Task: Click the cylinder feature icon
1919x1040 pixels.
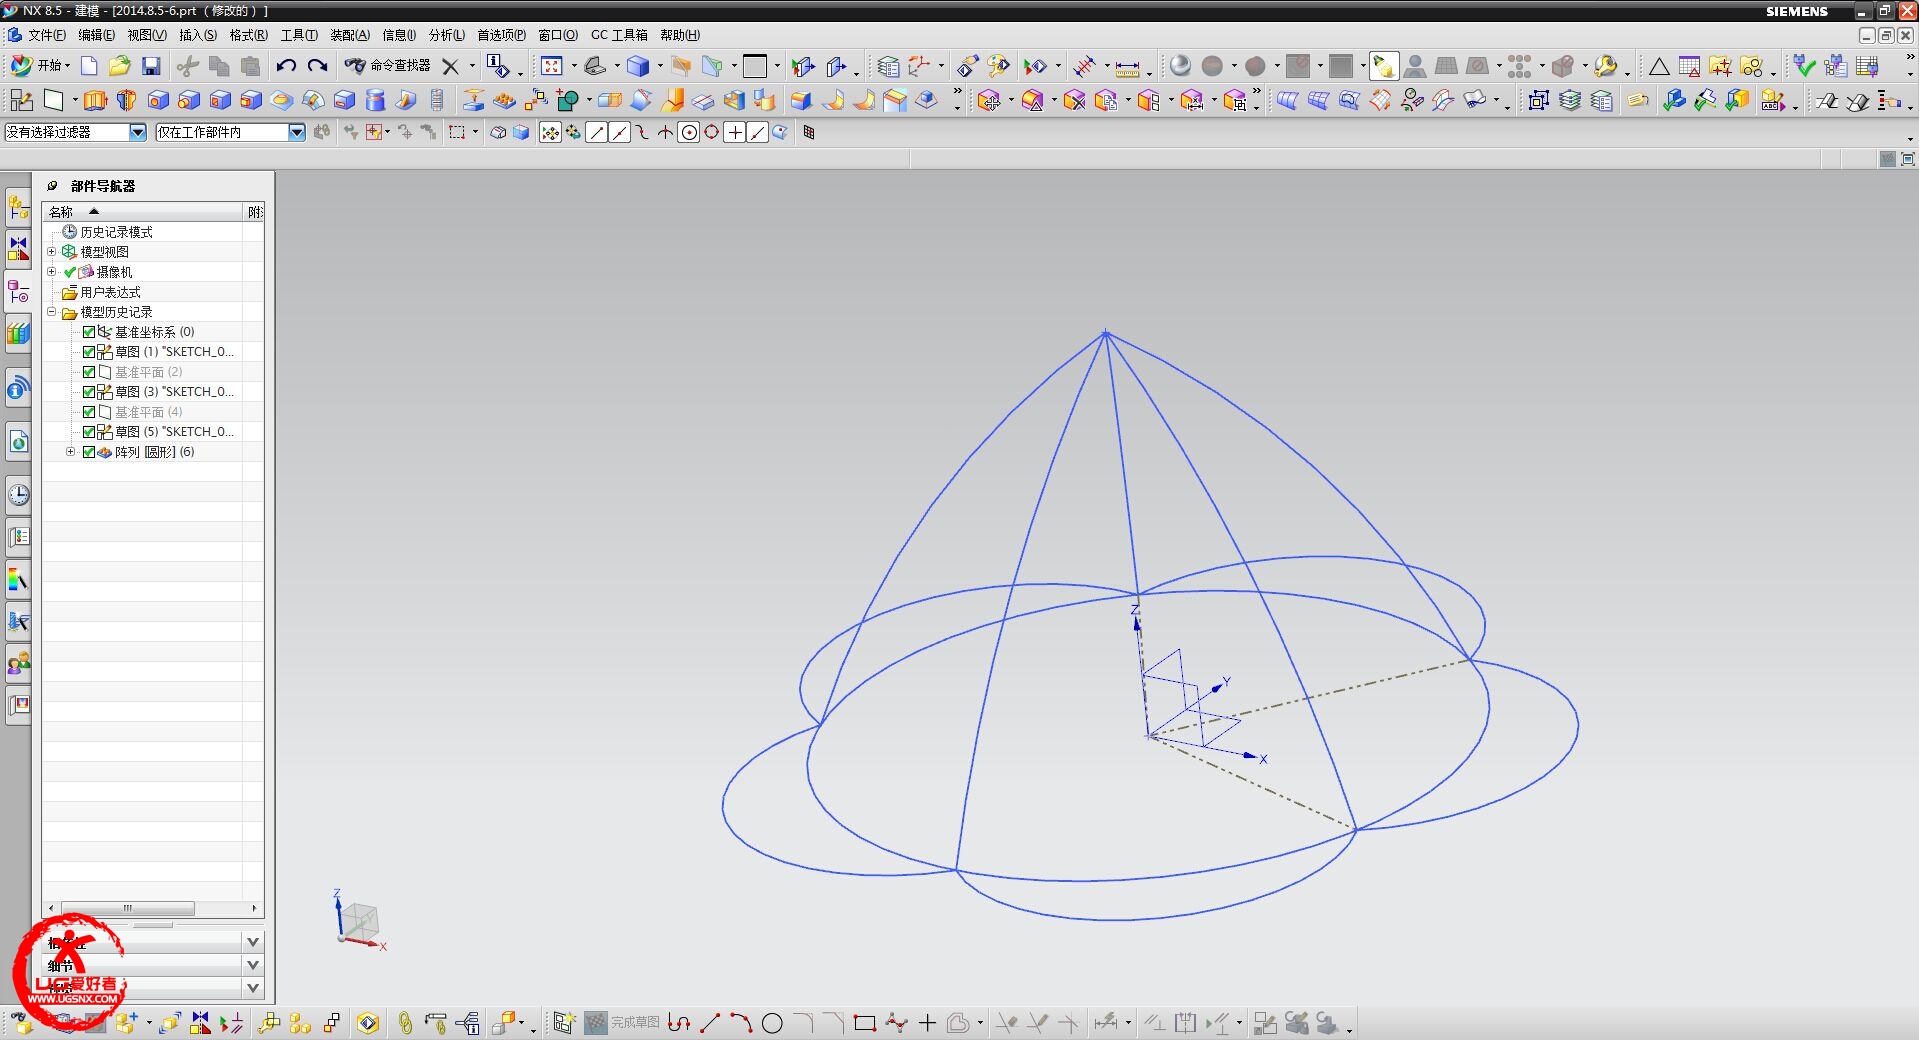Action: coord(375,100)
